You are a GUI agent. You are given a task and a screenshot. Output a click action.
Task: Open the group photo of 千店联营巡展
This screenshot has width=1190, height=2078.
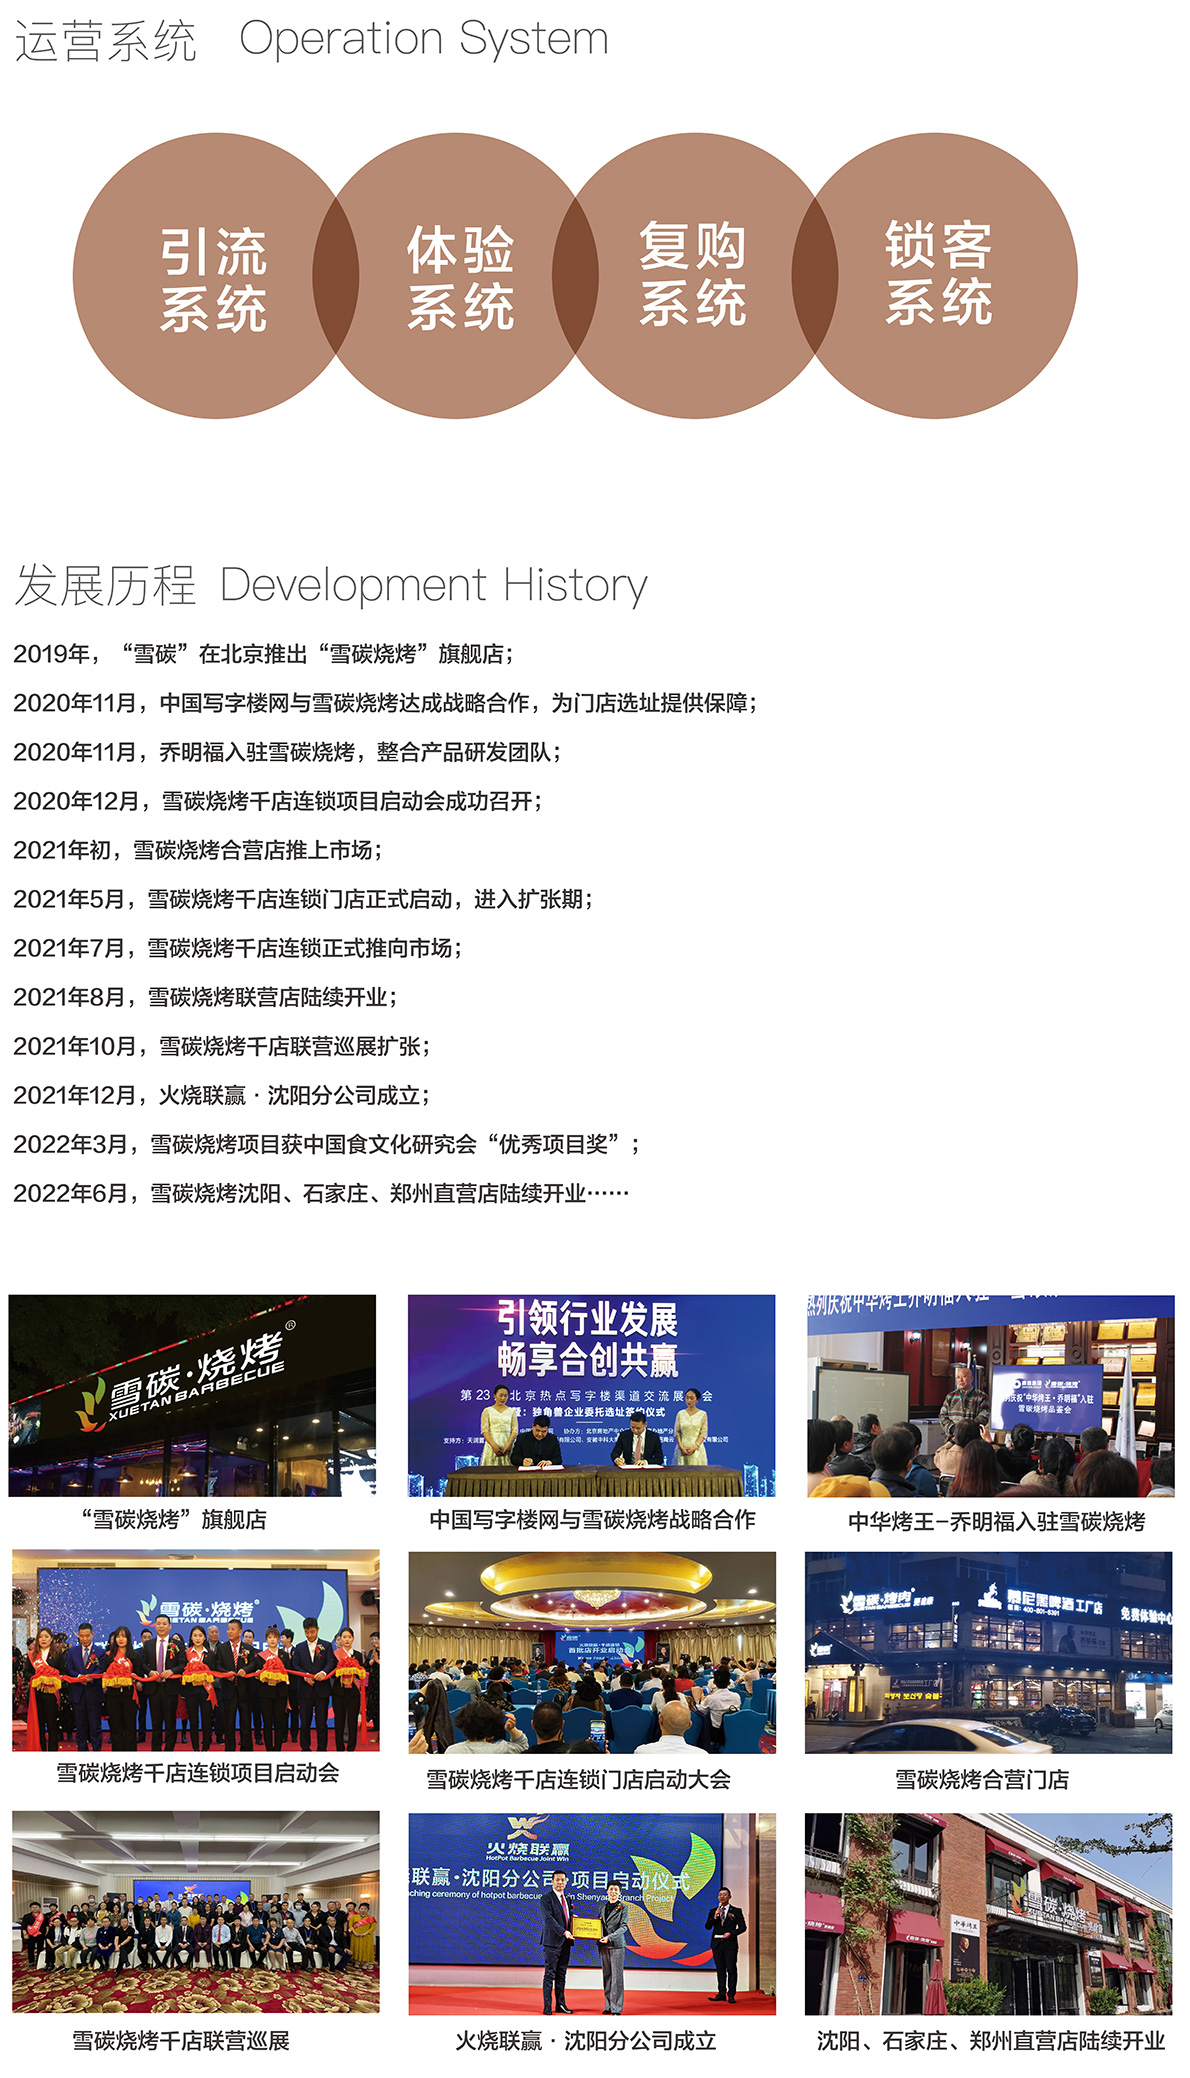[x=196, y=1911]
